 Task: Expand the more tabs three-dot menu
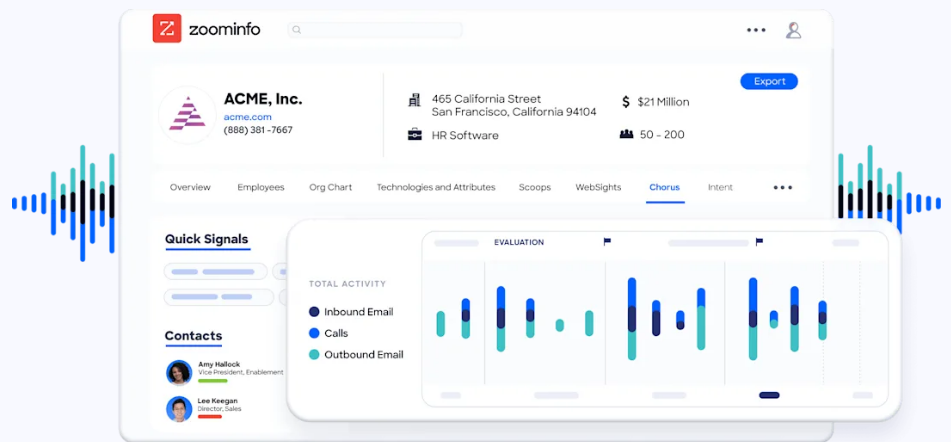pos(783,187)
